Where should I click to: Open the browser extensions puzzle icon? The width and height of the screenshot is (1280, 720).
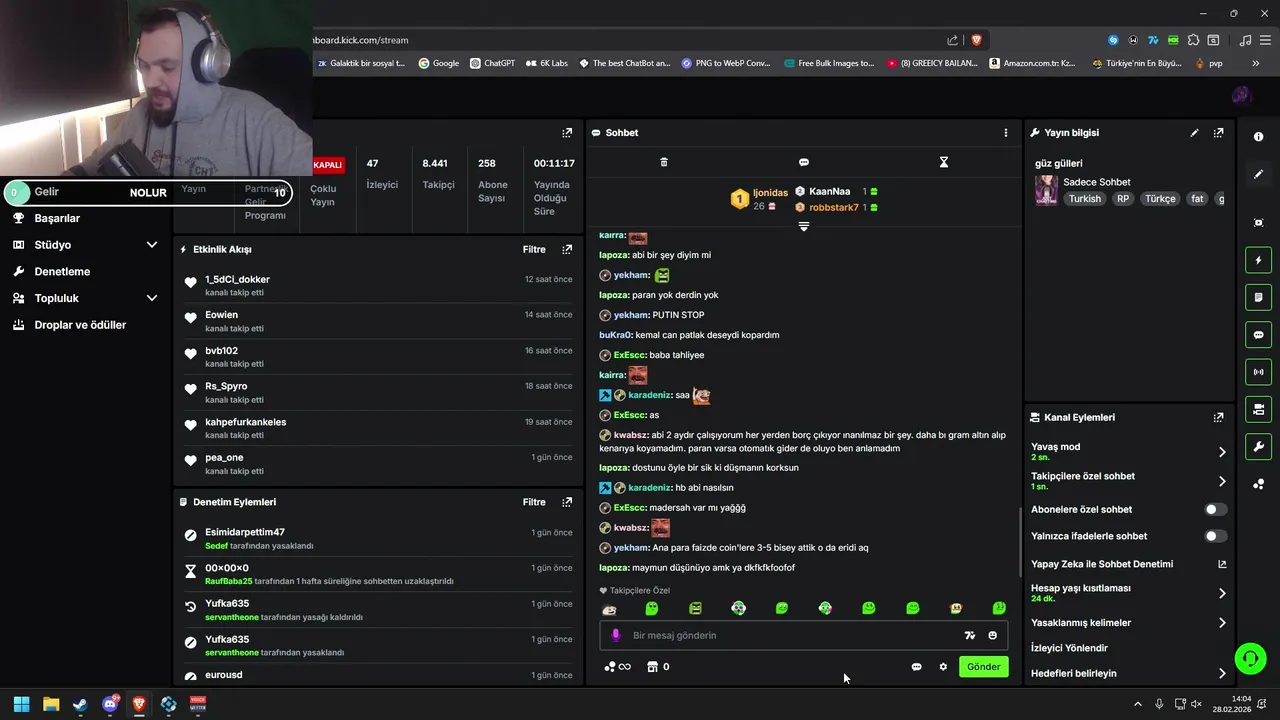1193,40
